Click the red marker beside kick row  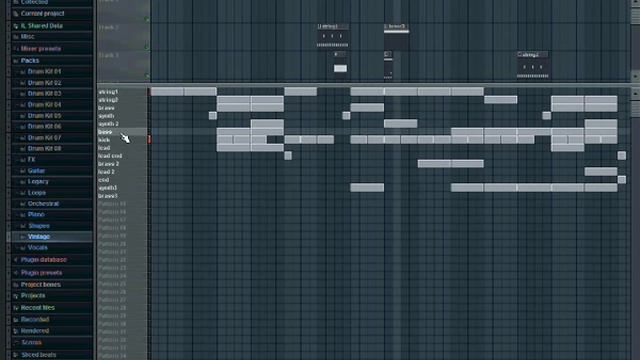149,140
